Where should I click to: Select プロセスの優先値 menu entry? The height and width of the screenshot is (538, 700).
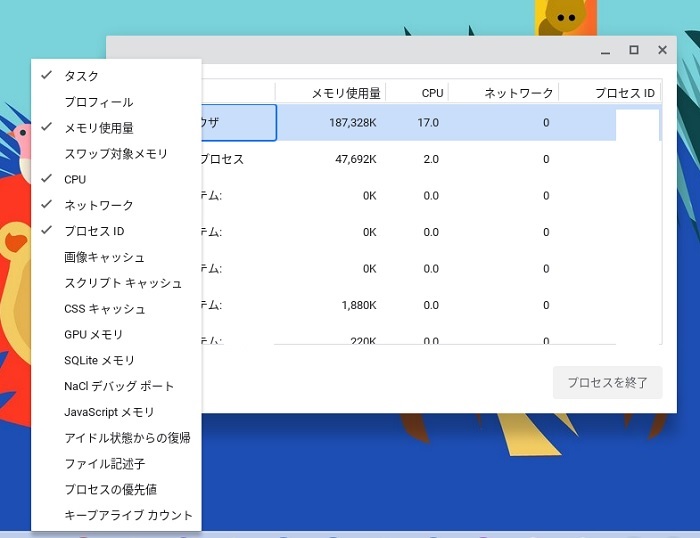[111, 489]
